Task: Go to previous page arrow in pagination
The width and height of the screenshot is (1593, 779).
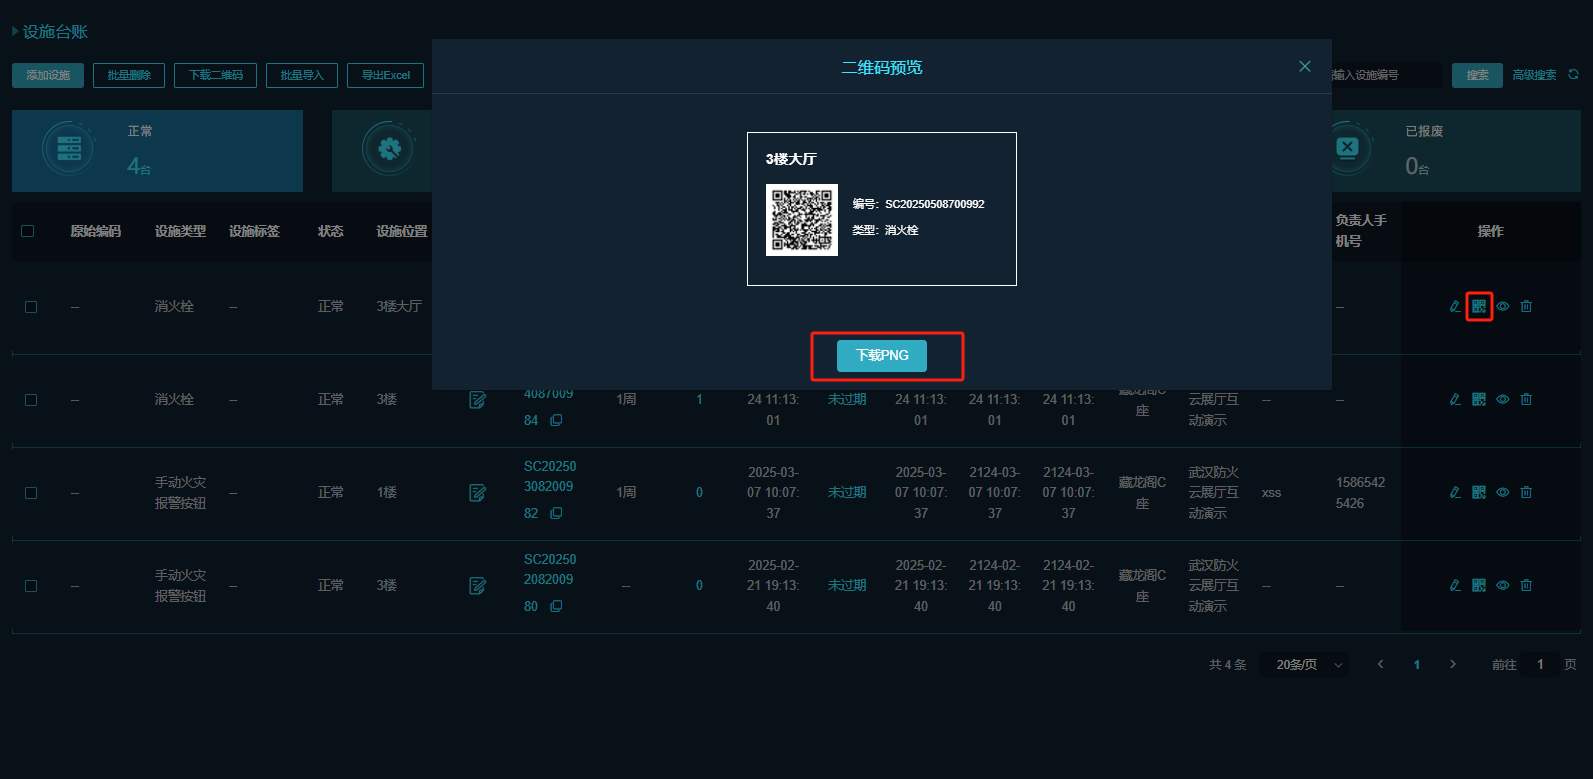Action: tap(1381, 664)
